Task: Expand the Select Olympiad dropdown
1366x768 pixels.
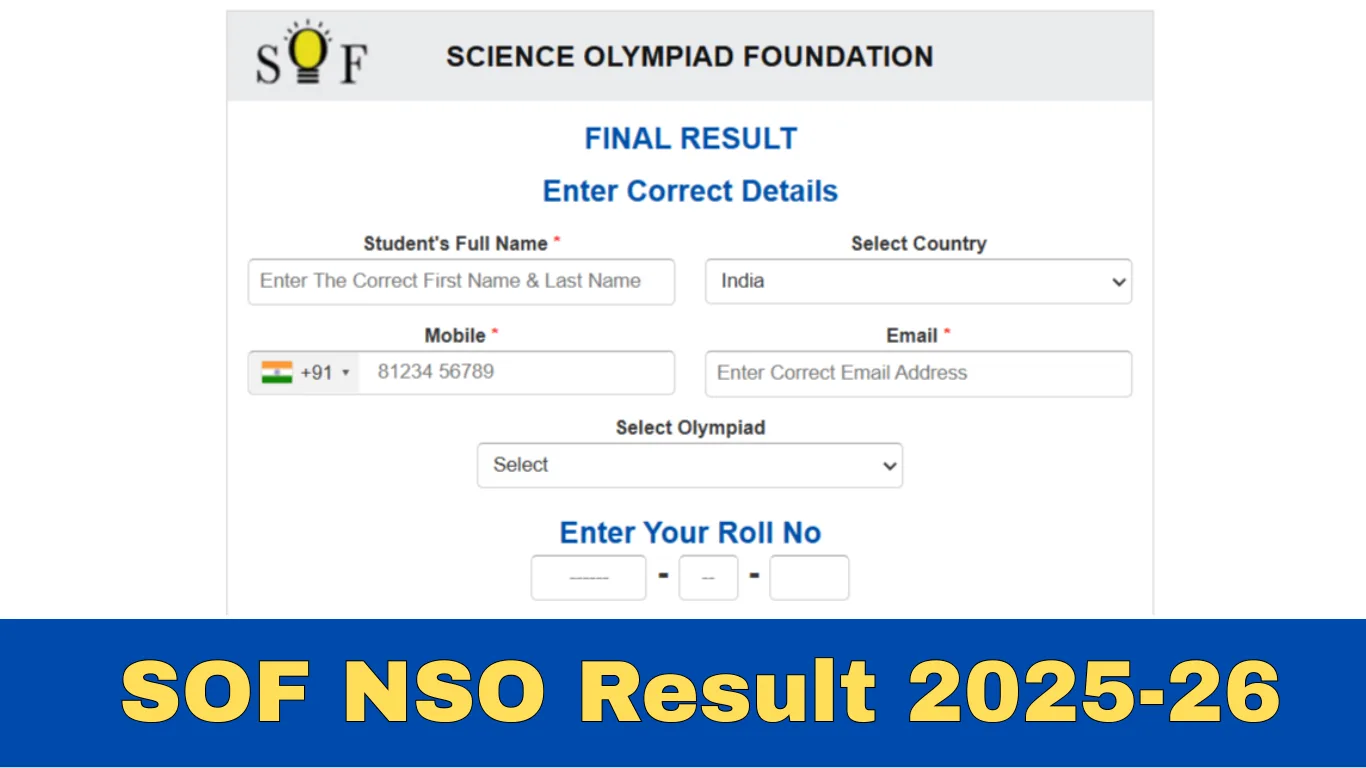Action: 689,465
